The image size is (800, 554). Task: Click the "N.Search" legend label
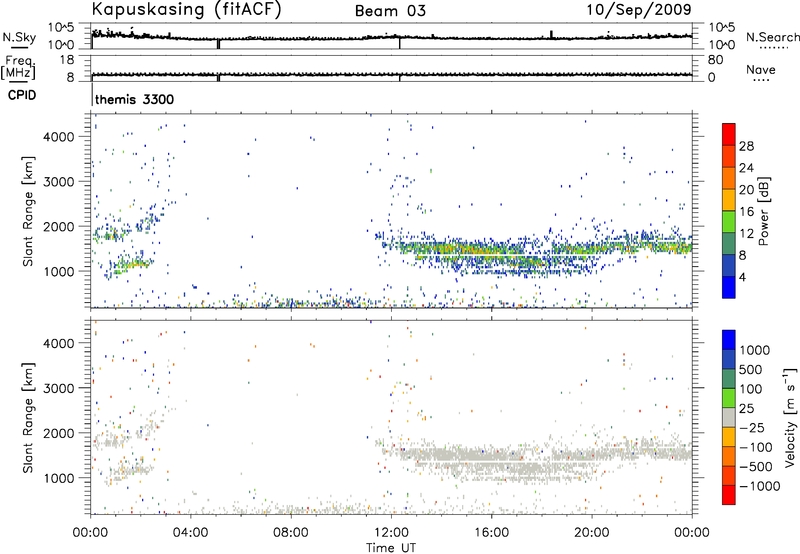[x=772, y=37]
